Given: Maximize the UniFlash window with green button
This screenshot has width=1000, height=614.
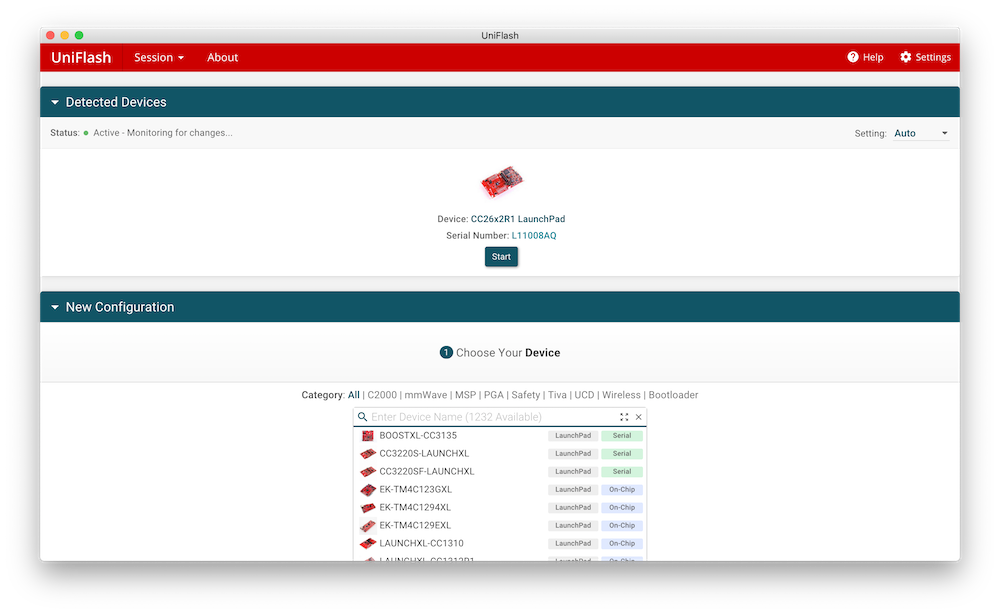Looking at the screenshot, I should coord(79,35).
